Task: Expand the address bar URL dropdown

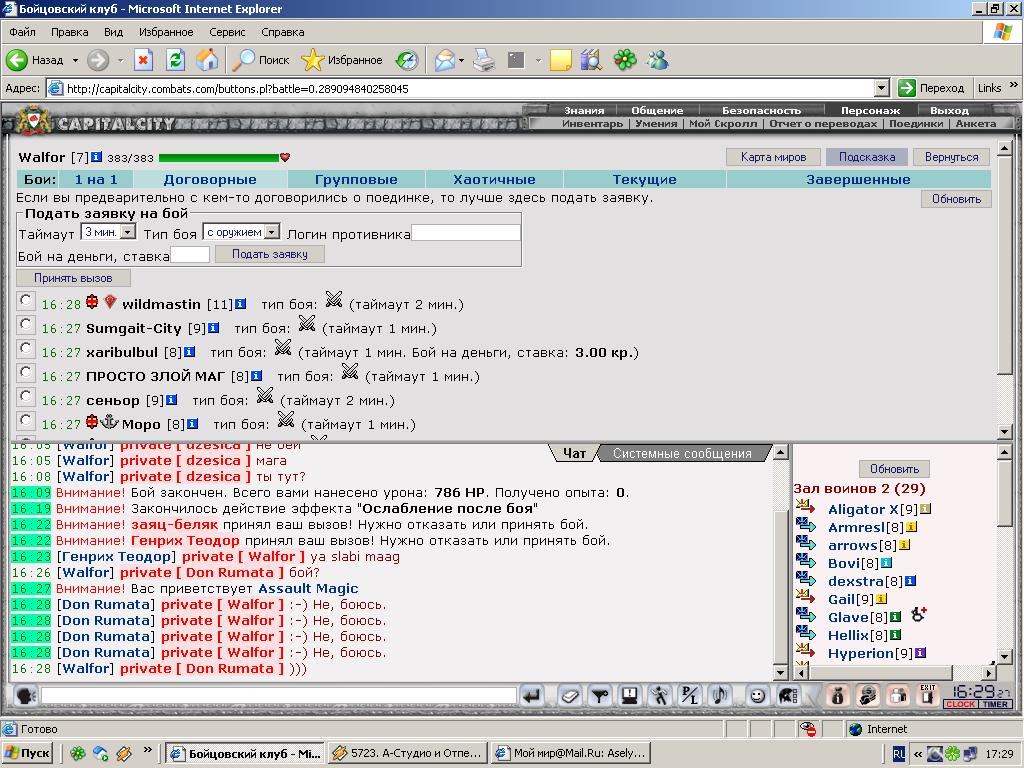Action: 882,88
